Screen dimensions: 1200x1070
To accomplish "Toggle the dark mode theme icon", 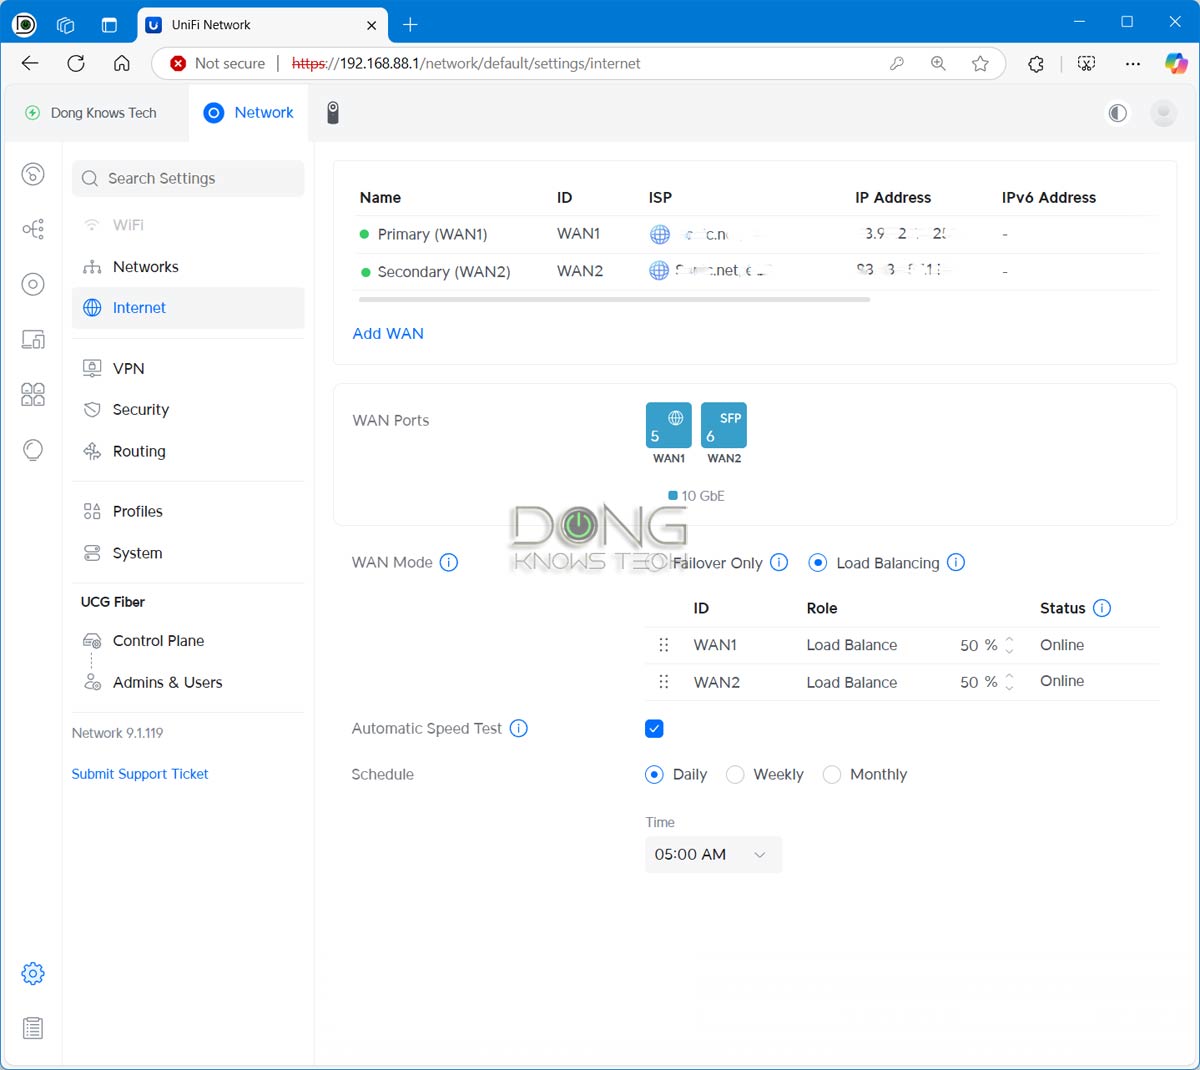I will click(1117, 113).
